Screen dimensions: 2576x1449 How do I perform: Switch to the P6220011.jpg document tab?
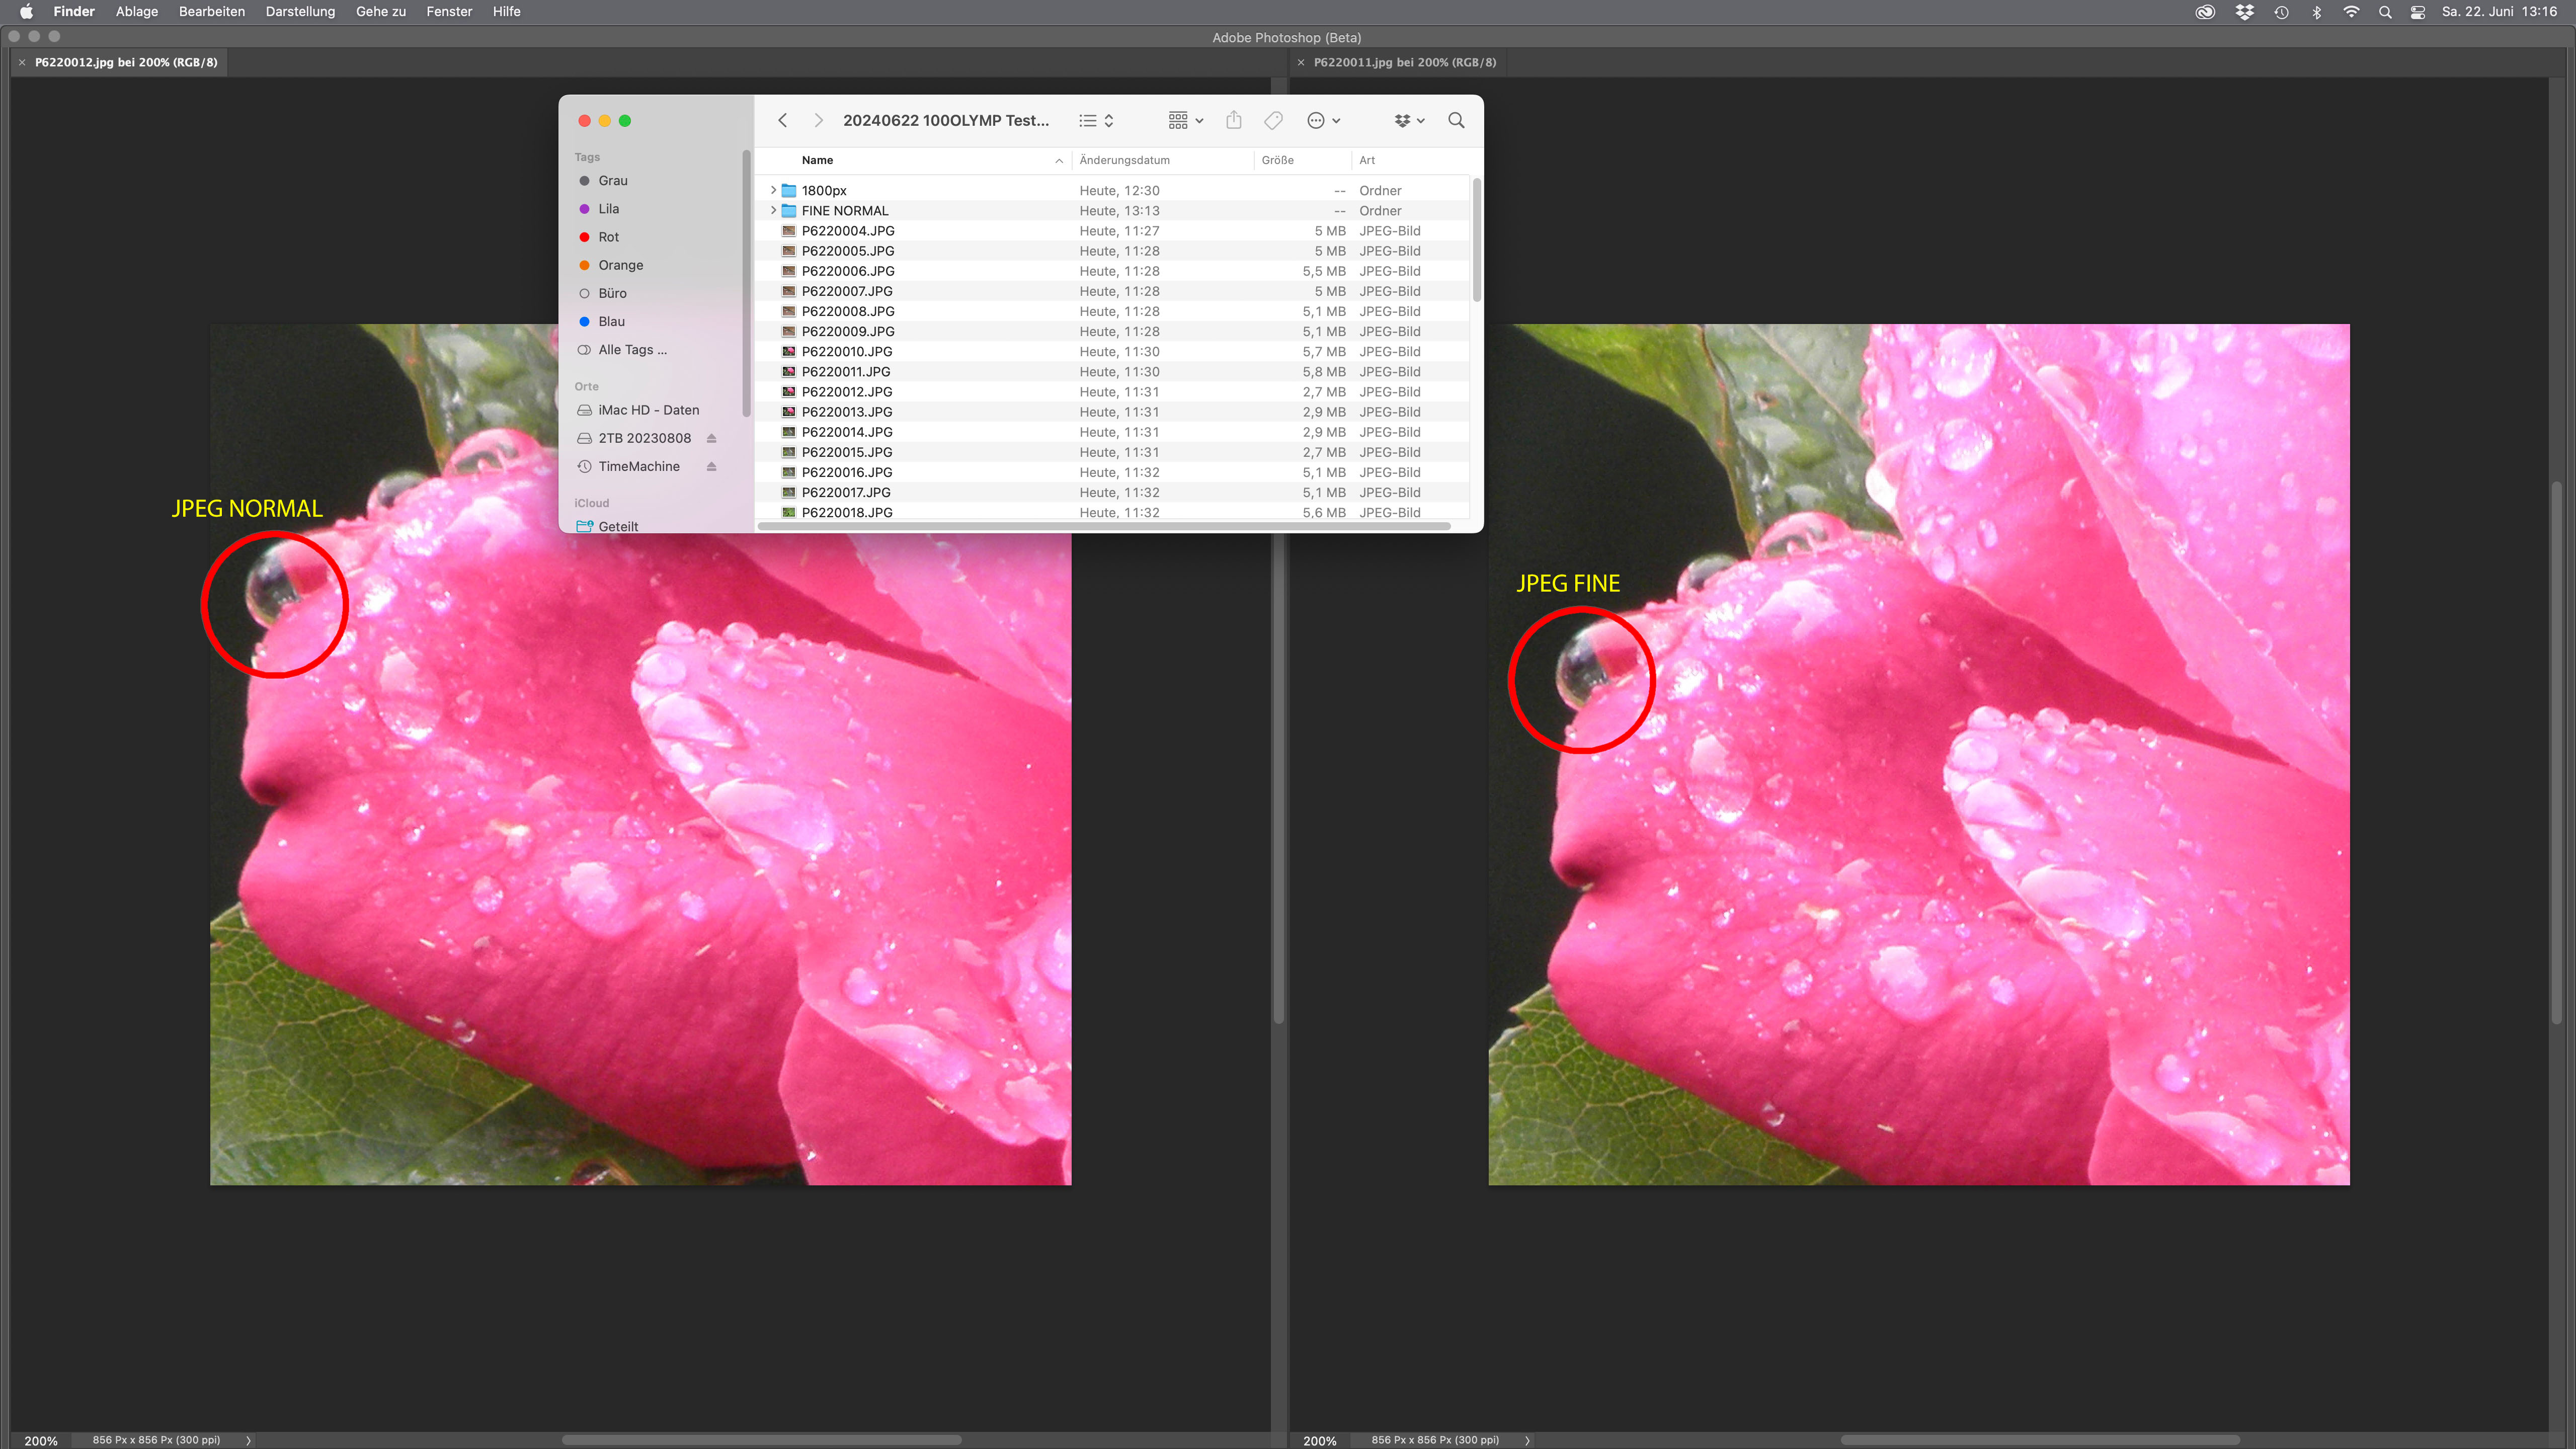(x=1404, y=62)
